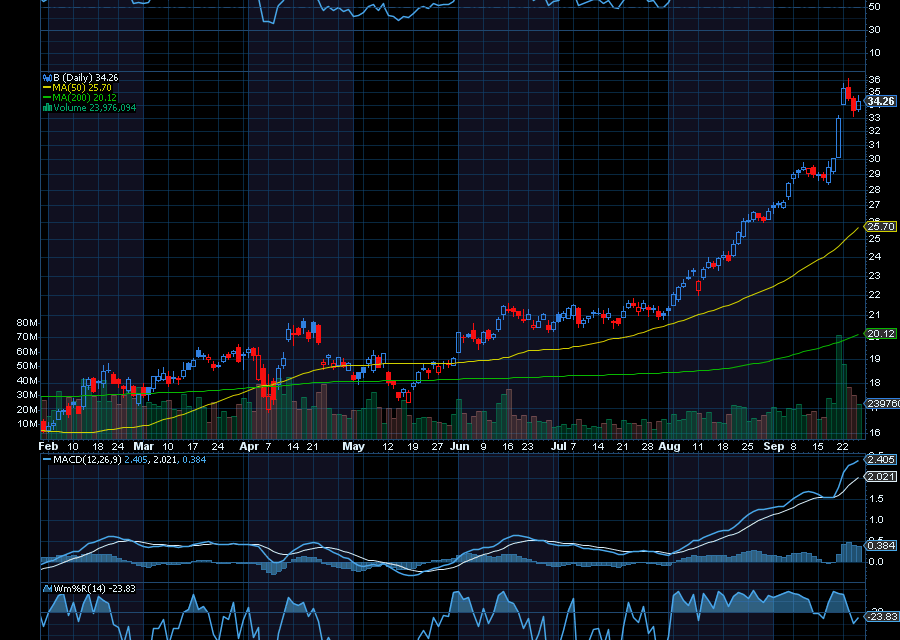Click the 36 price axis label

(x=875, y=80)
